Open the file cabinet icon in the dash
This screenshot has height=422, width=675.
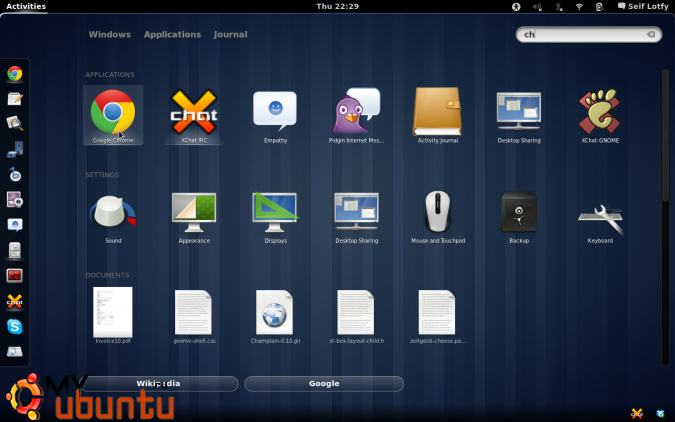(15, 250)
